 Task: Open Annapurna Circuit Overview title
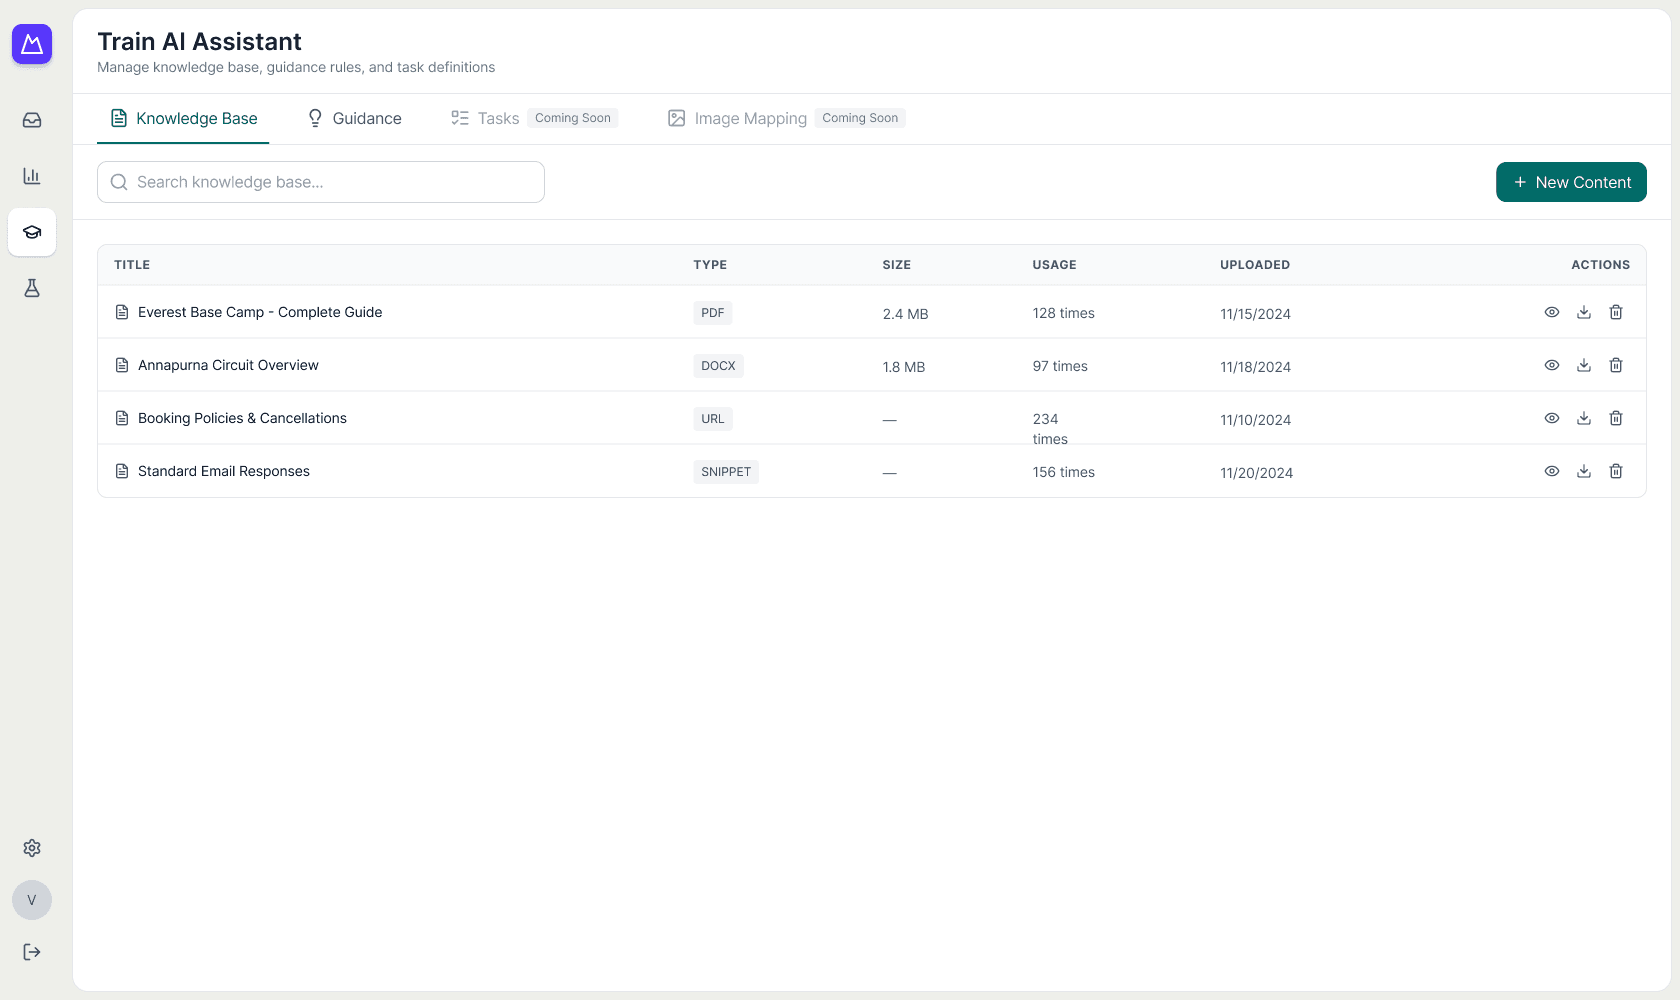point(228,365)
